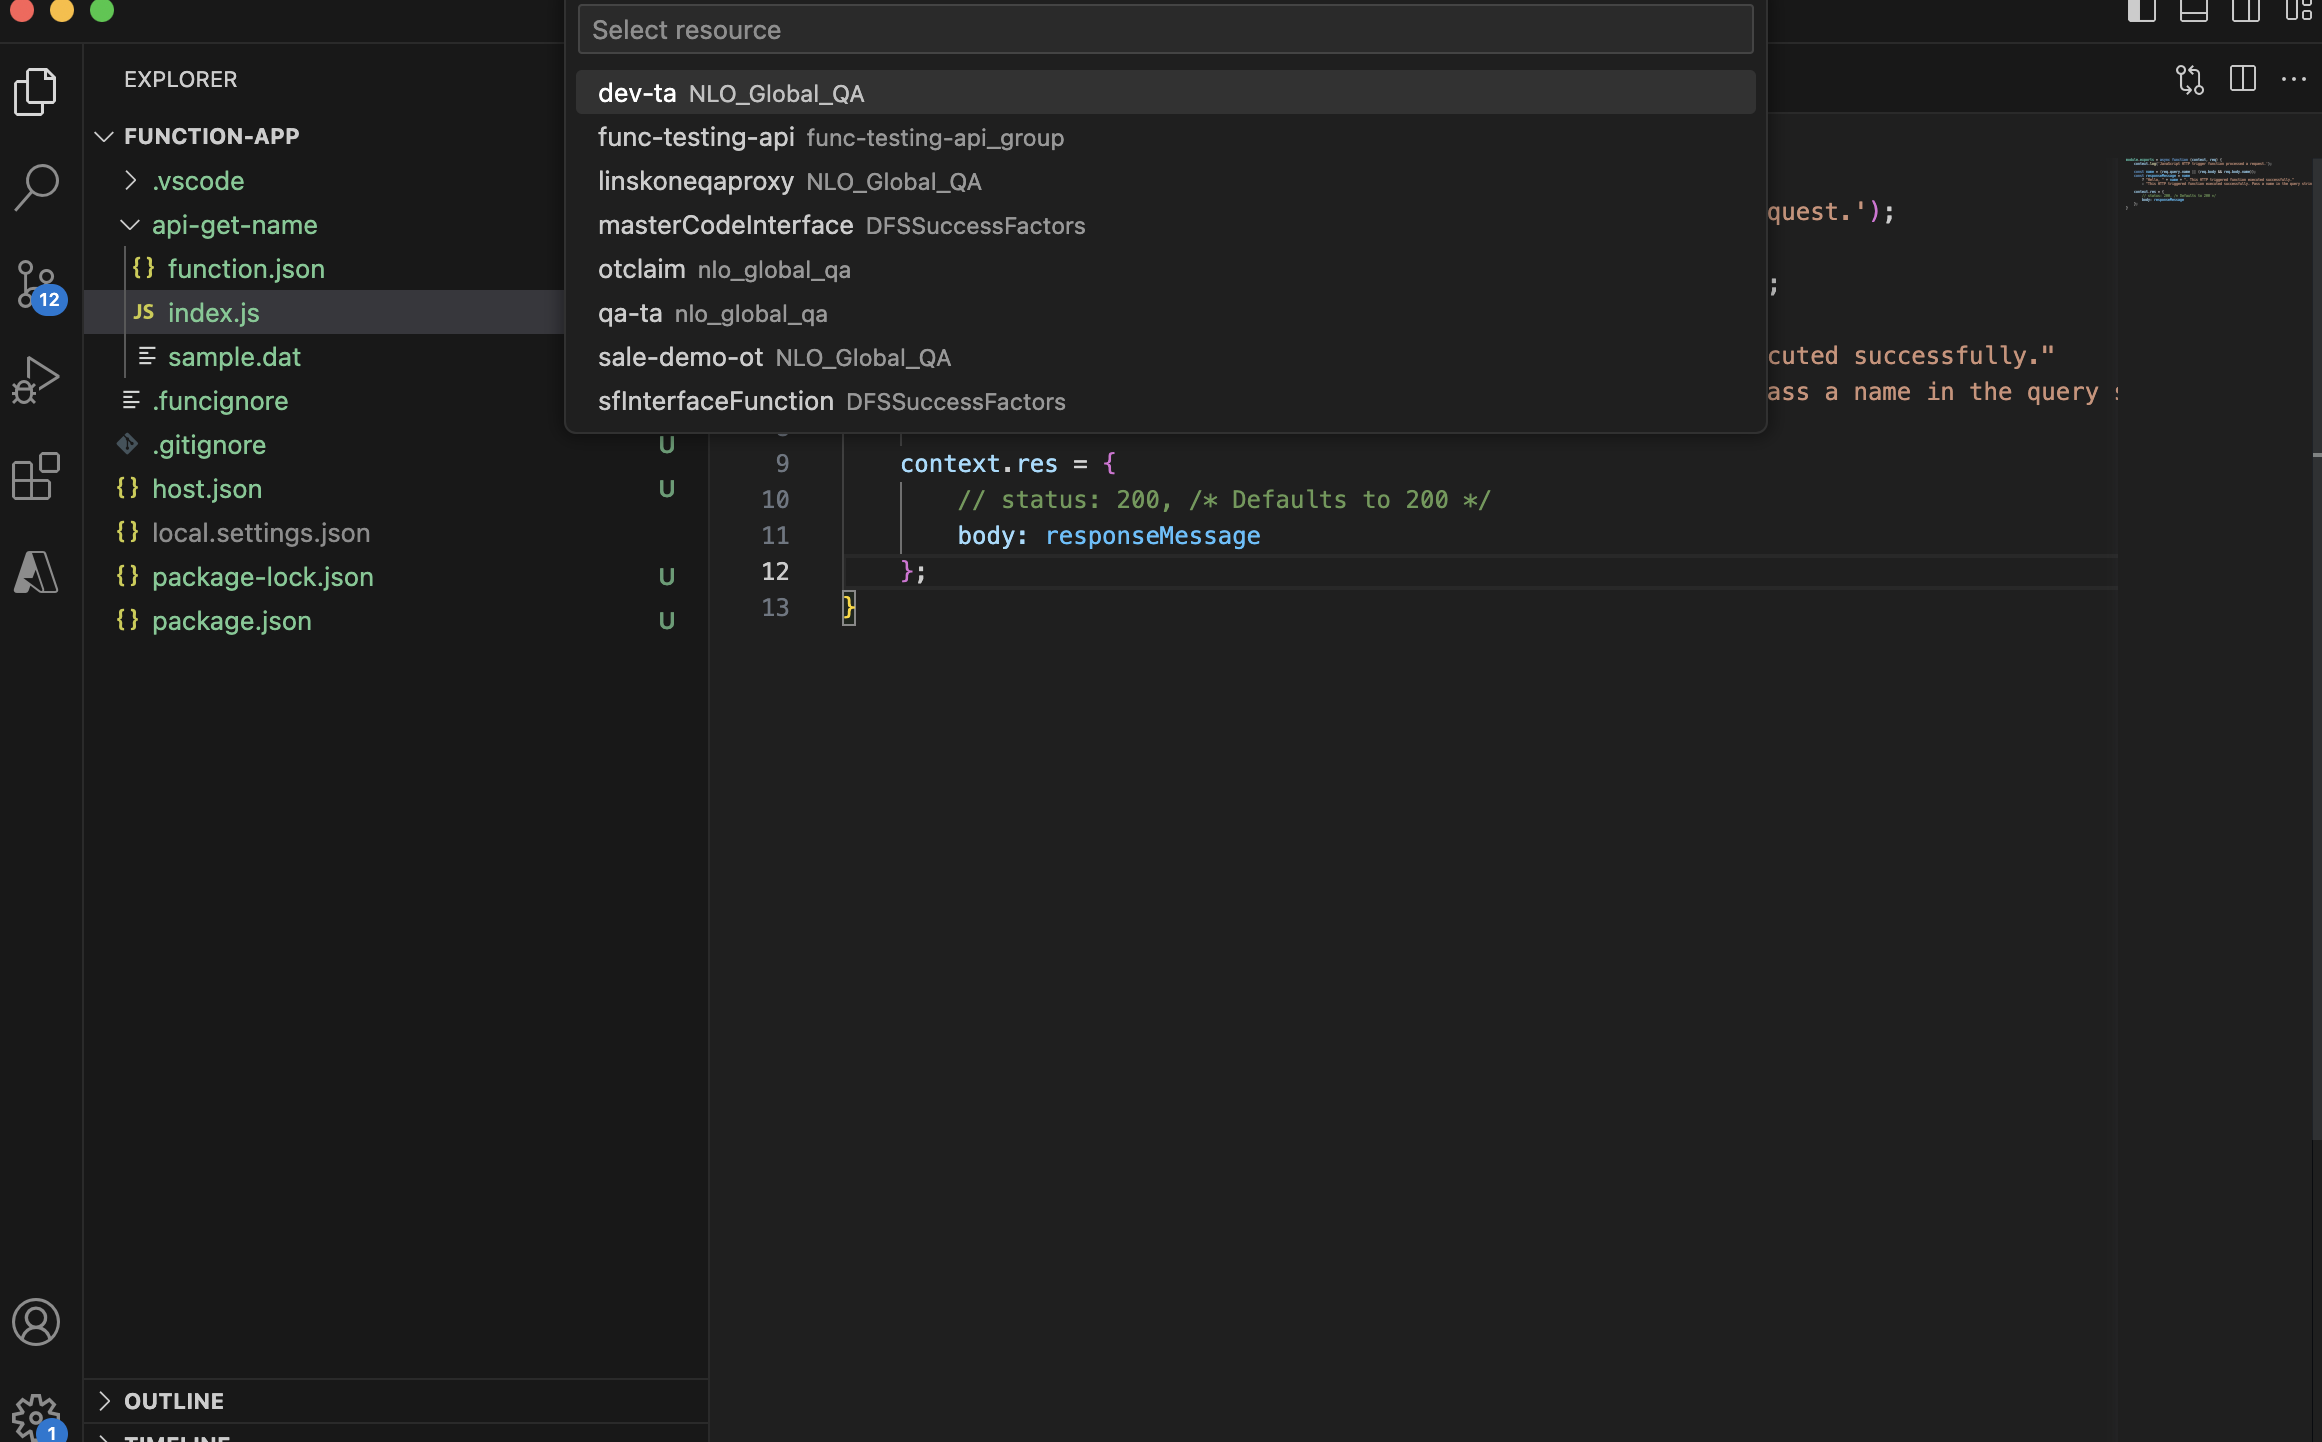Viewport: 2322px width, 1442px height.
Task: Open local.settings.json file
Action: [x=261, y=532]
